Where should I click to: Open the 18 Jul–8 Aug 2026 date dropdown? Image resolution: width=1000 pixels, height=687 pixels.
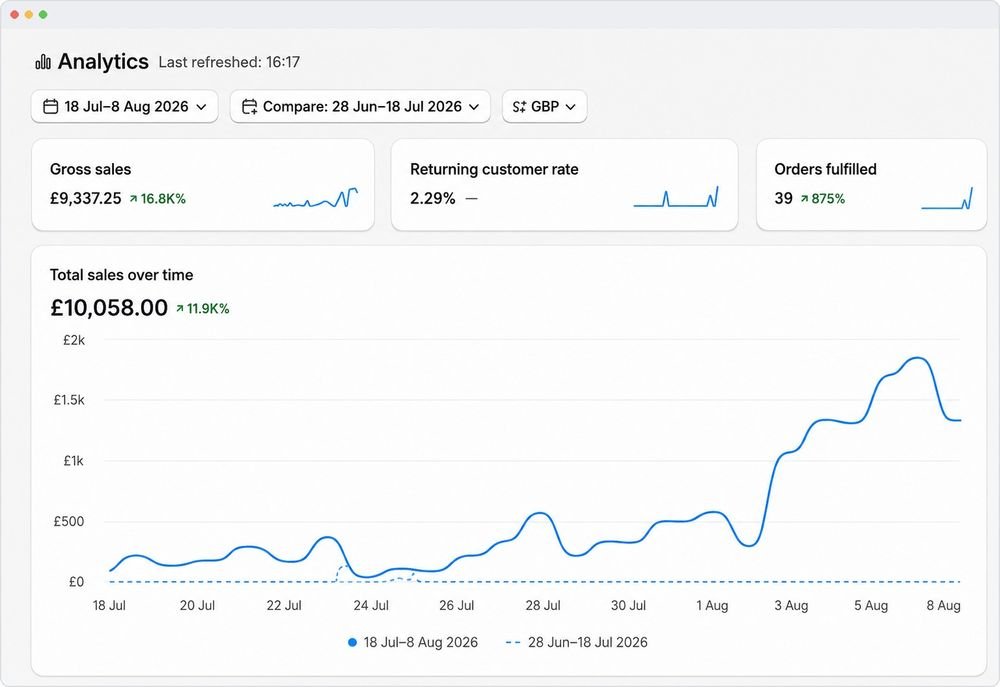click(x=125, y=107)
